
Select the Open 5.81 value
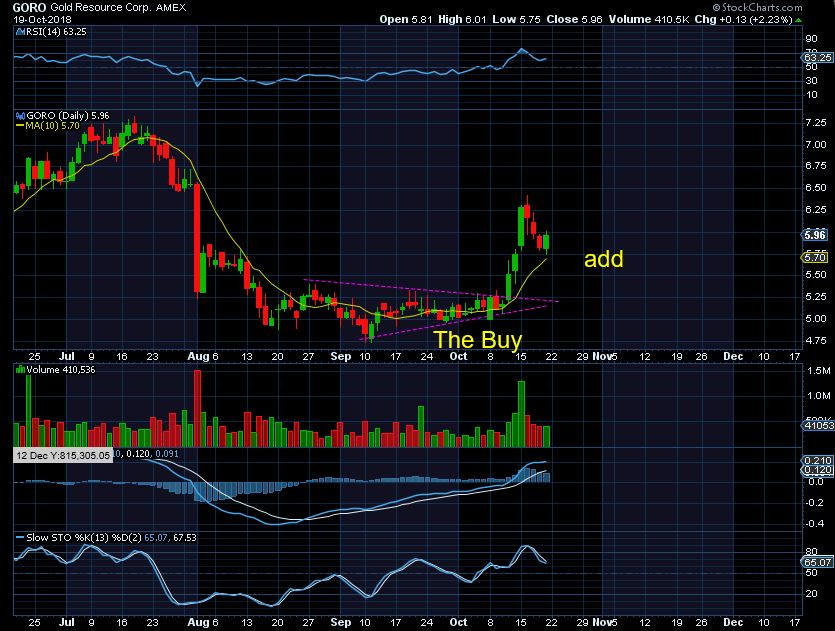406,19
